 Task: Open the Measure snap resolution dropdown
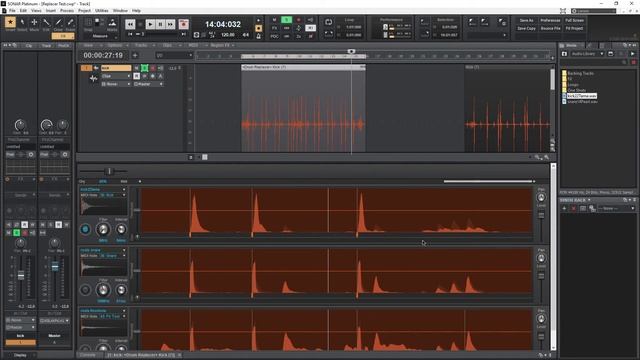100,36
